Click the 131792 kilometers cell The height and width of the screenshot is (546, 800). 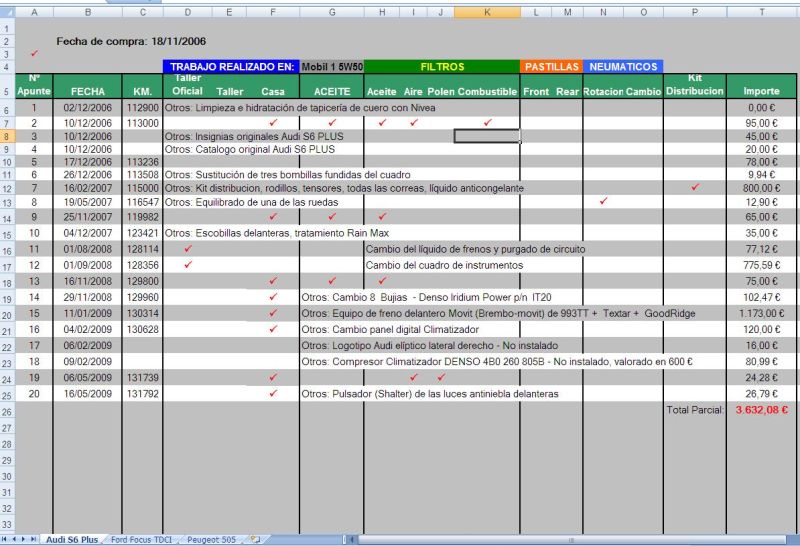(142, 393)
